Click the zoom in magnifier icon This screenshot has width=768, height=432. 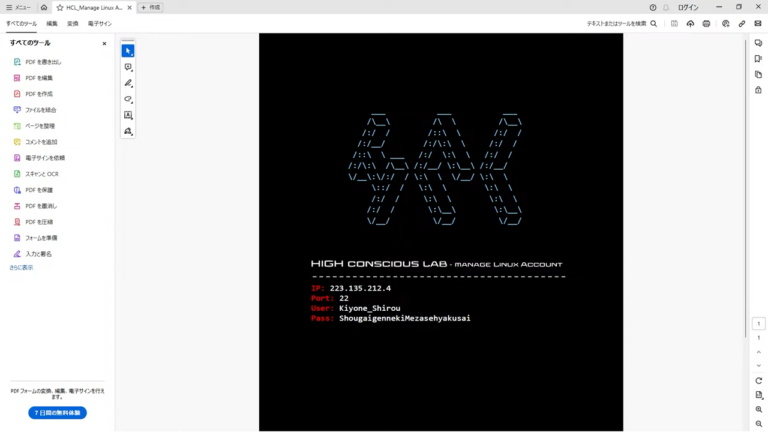pos(759,410)
